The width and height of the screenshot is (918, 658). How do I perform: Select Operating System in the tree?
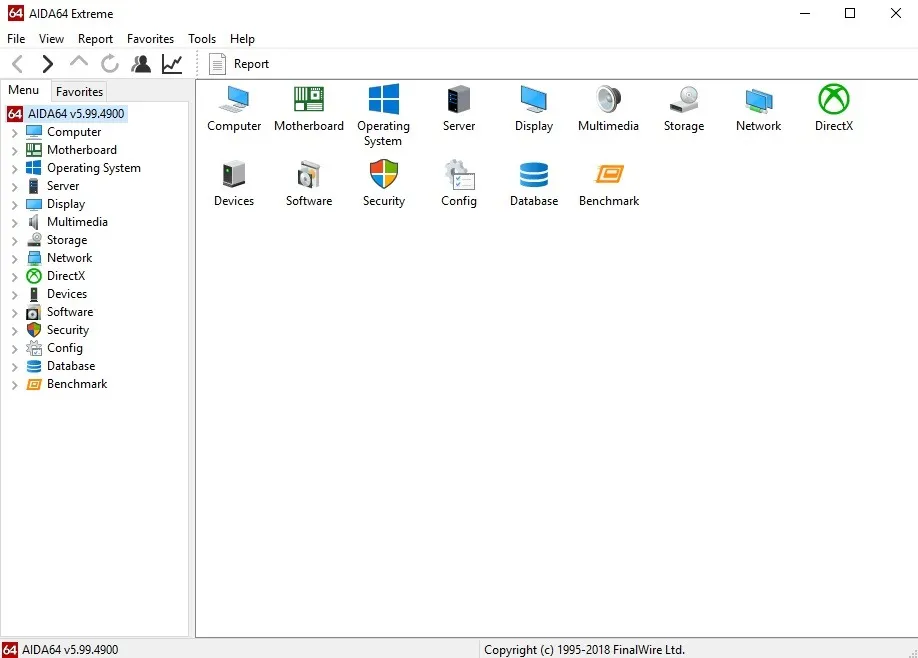94,168
